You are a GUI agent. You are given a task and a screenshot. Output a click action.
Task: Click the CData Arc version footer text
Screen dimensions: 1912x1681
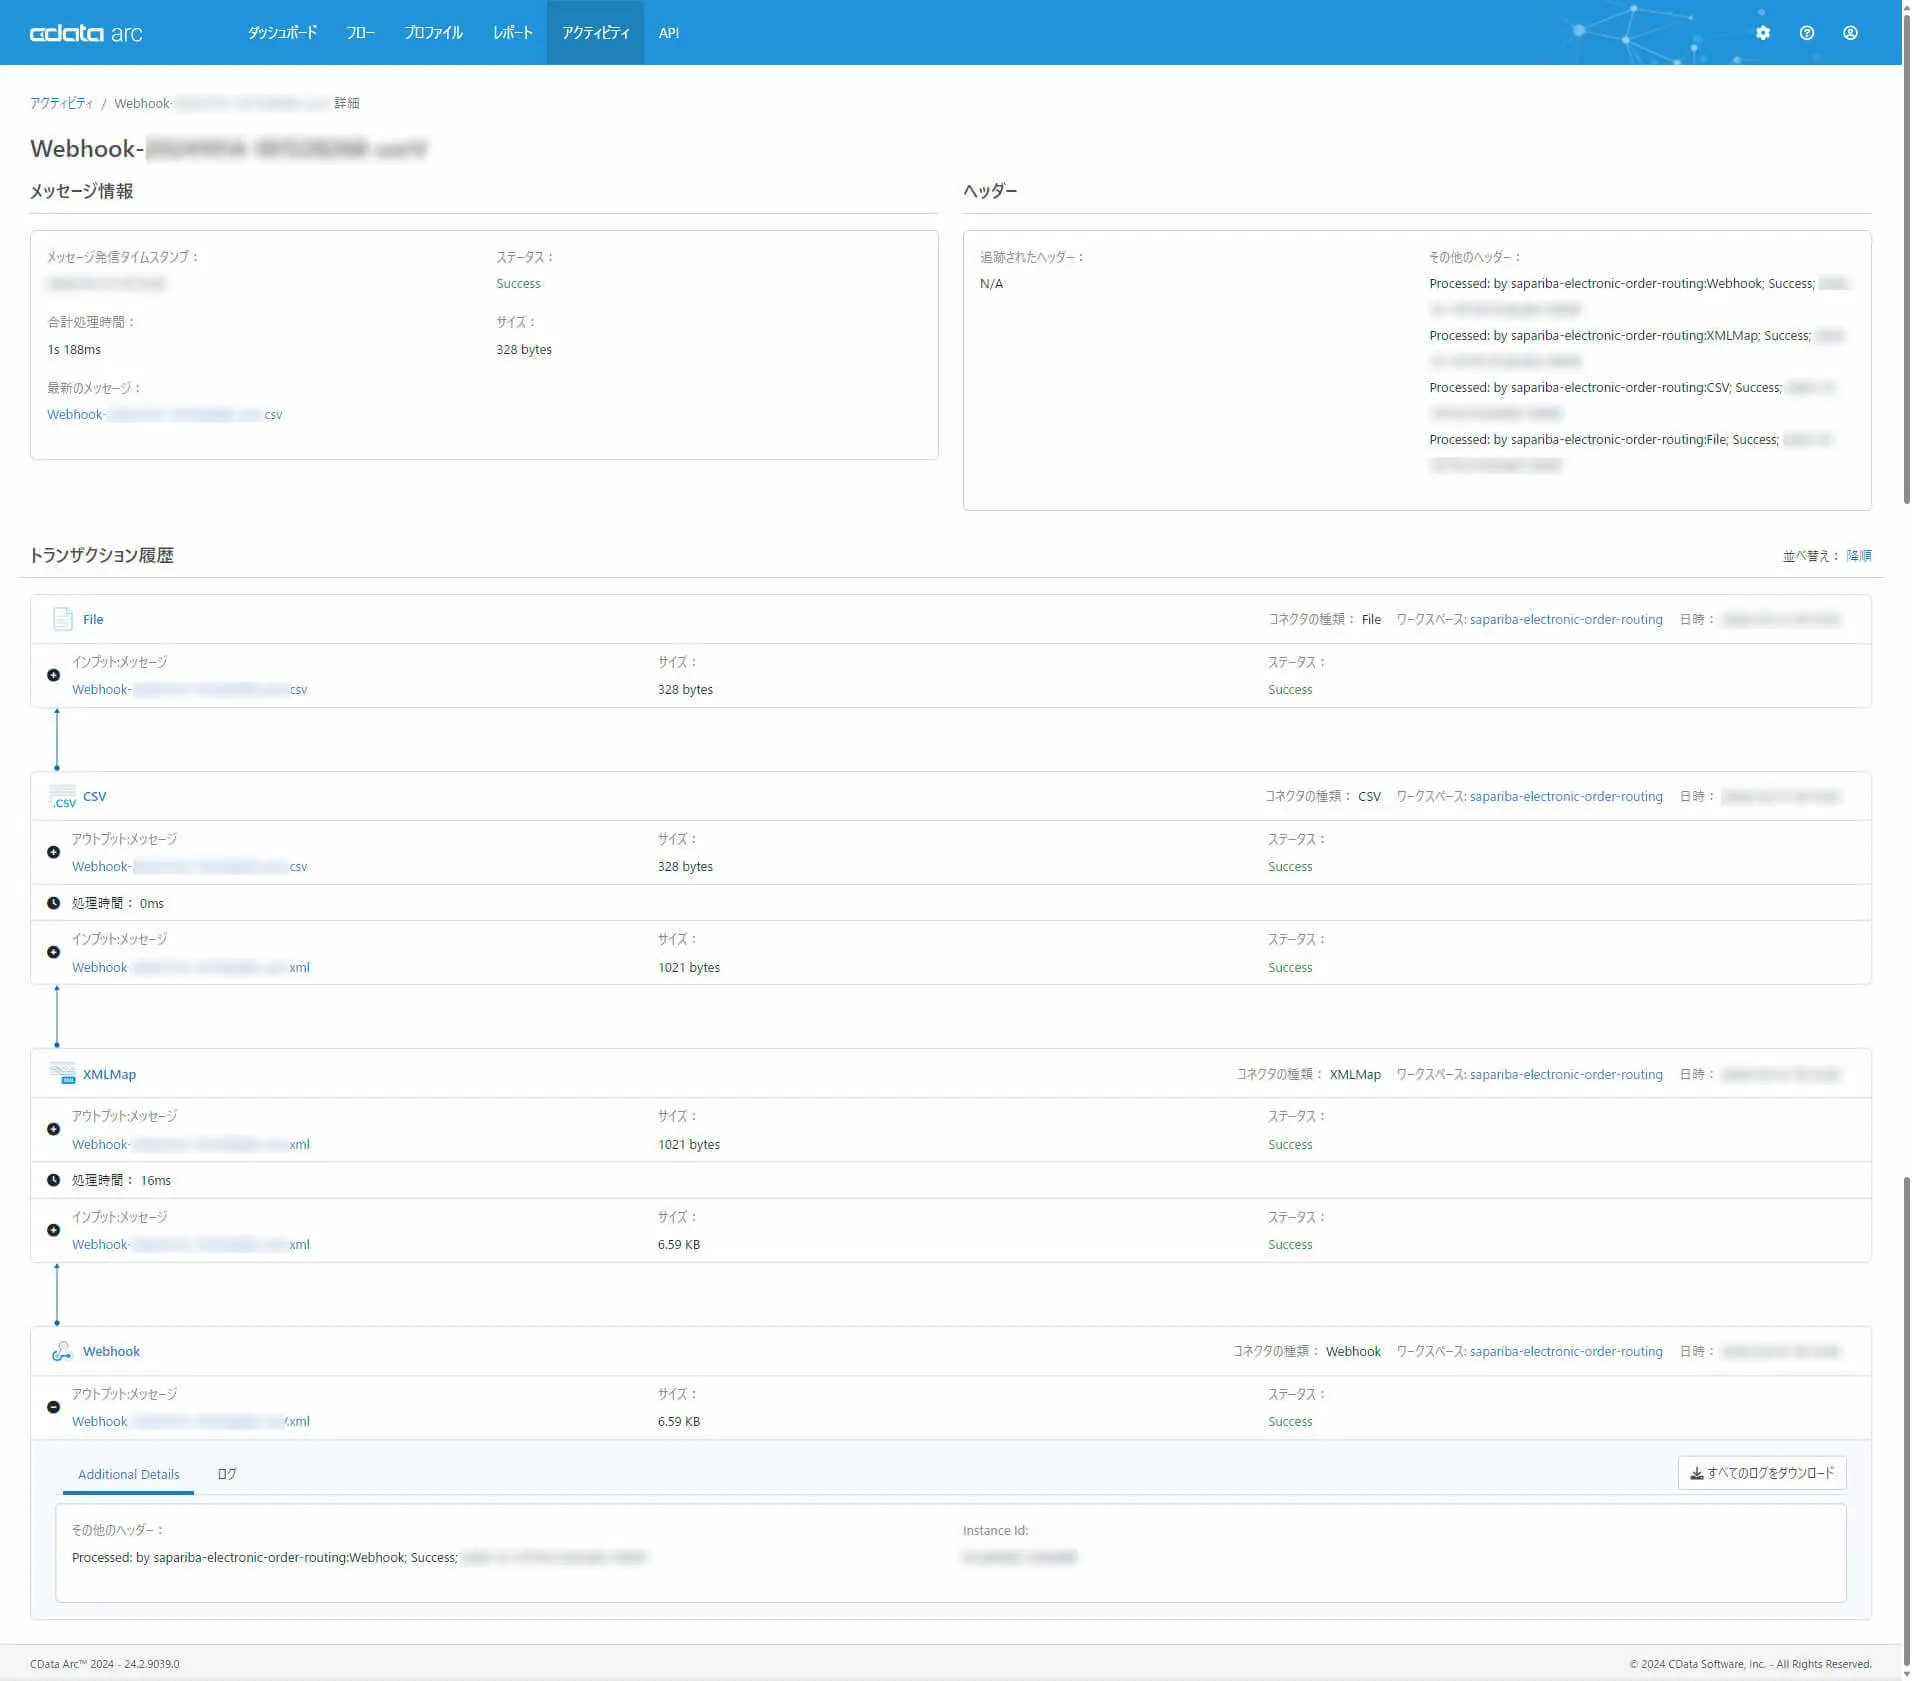tap(105, 1664)
